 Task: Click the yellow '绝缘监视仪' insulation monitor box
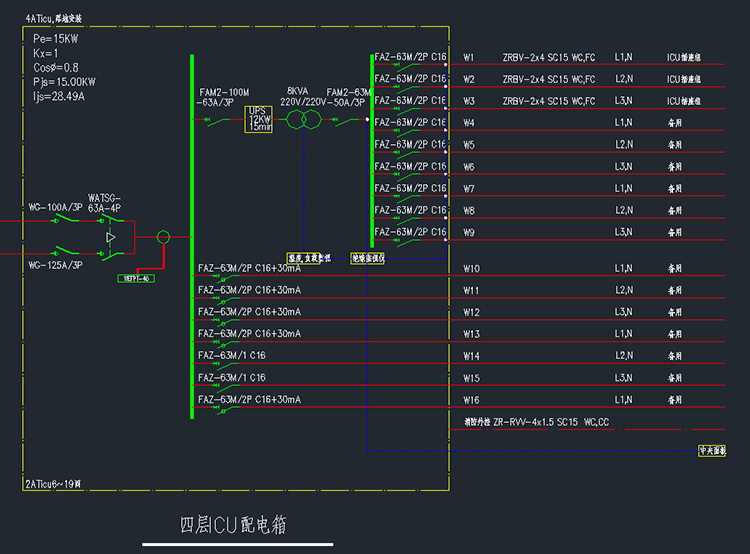pyautogui.click(x=367, y=258)
